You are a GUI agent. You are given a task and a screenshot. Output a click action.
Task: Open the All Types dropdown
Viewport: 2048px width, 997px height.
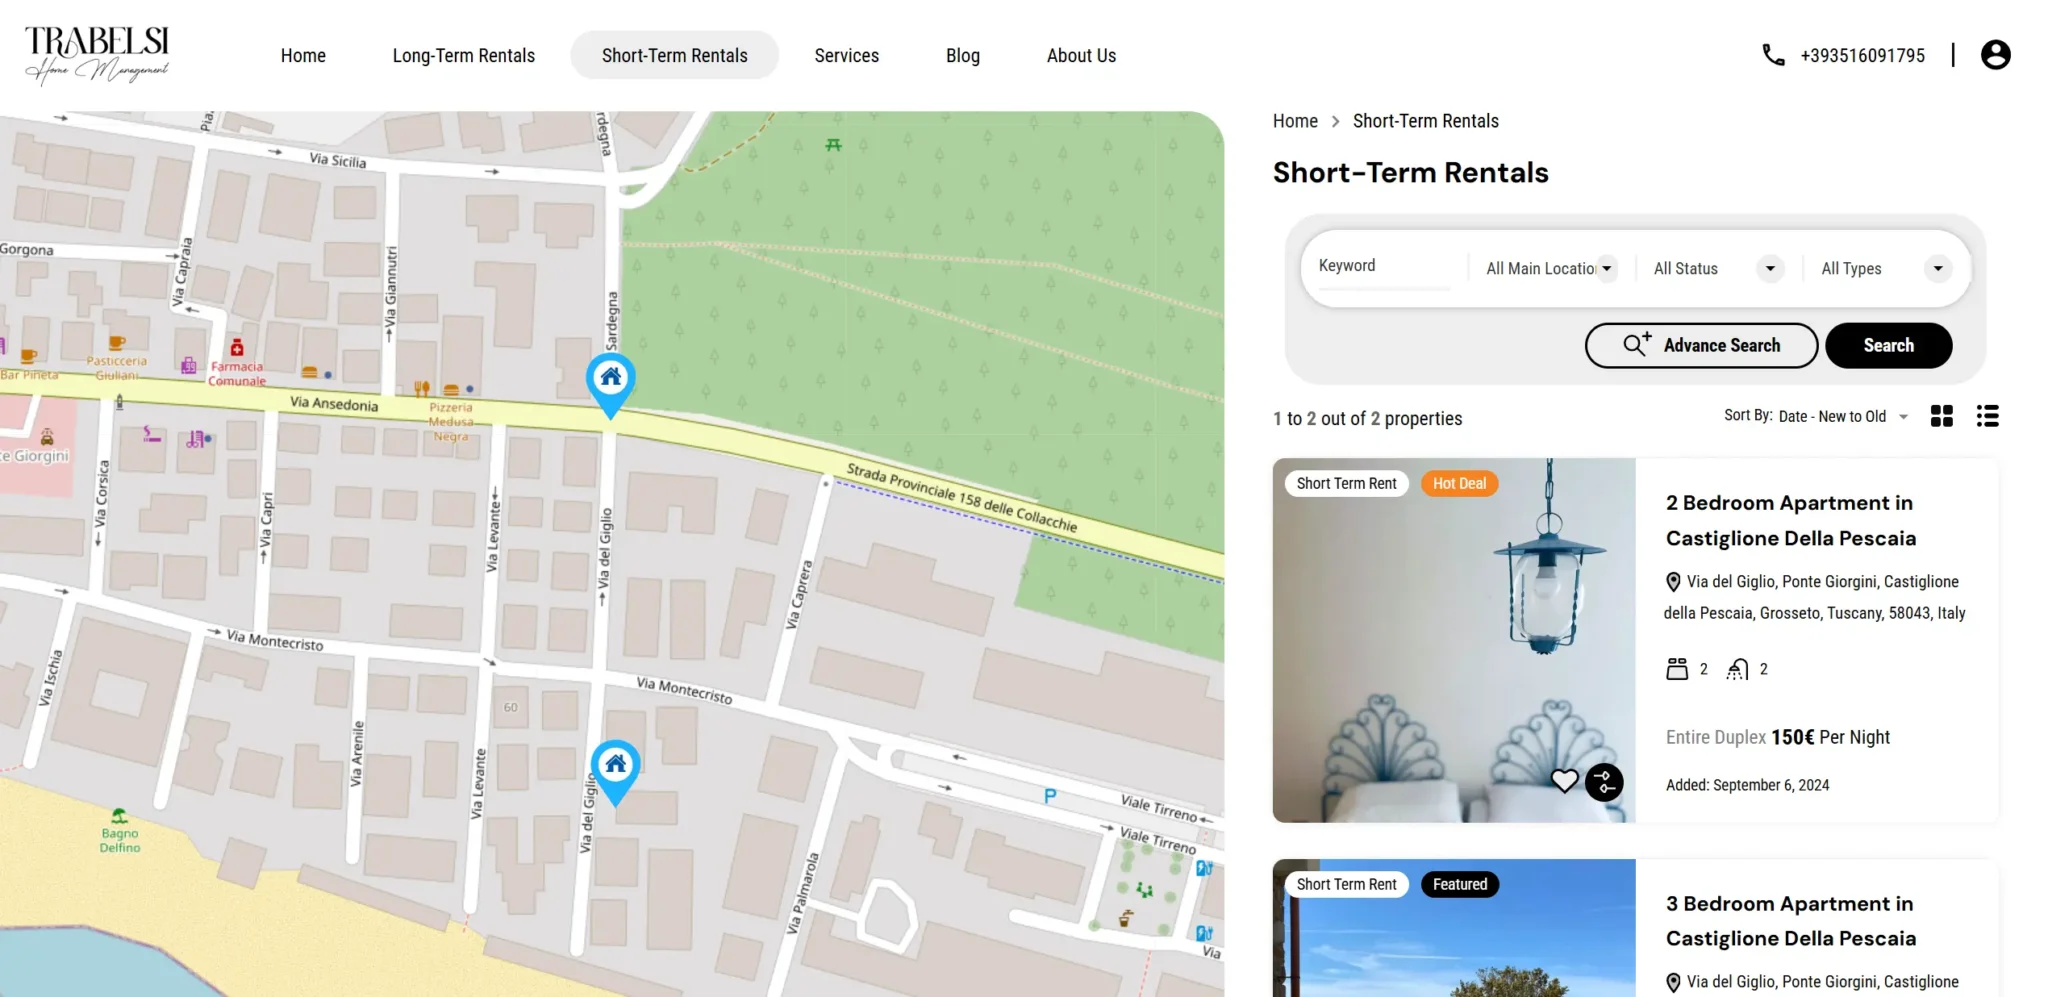(1884, 268)
